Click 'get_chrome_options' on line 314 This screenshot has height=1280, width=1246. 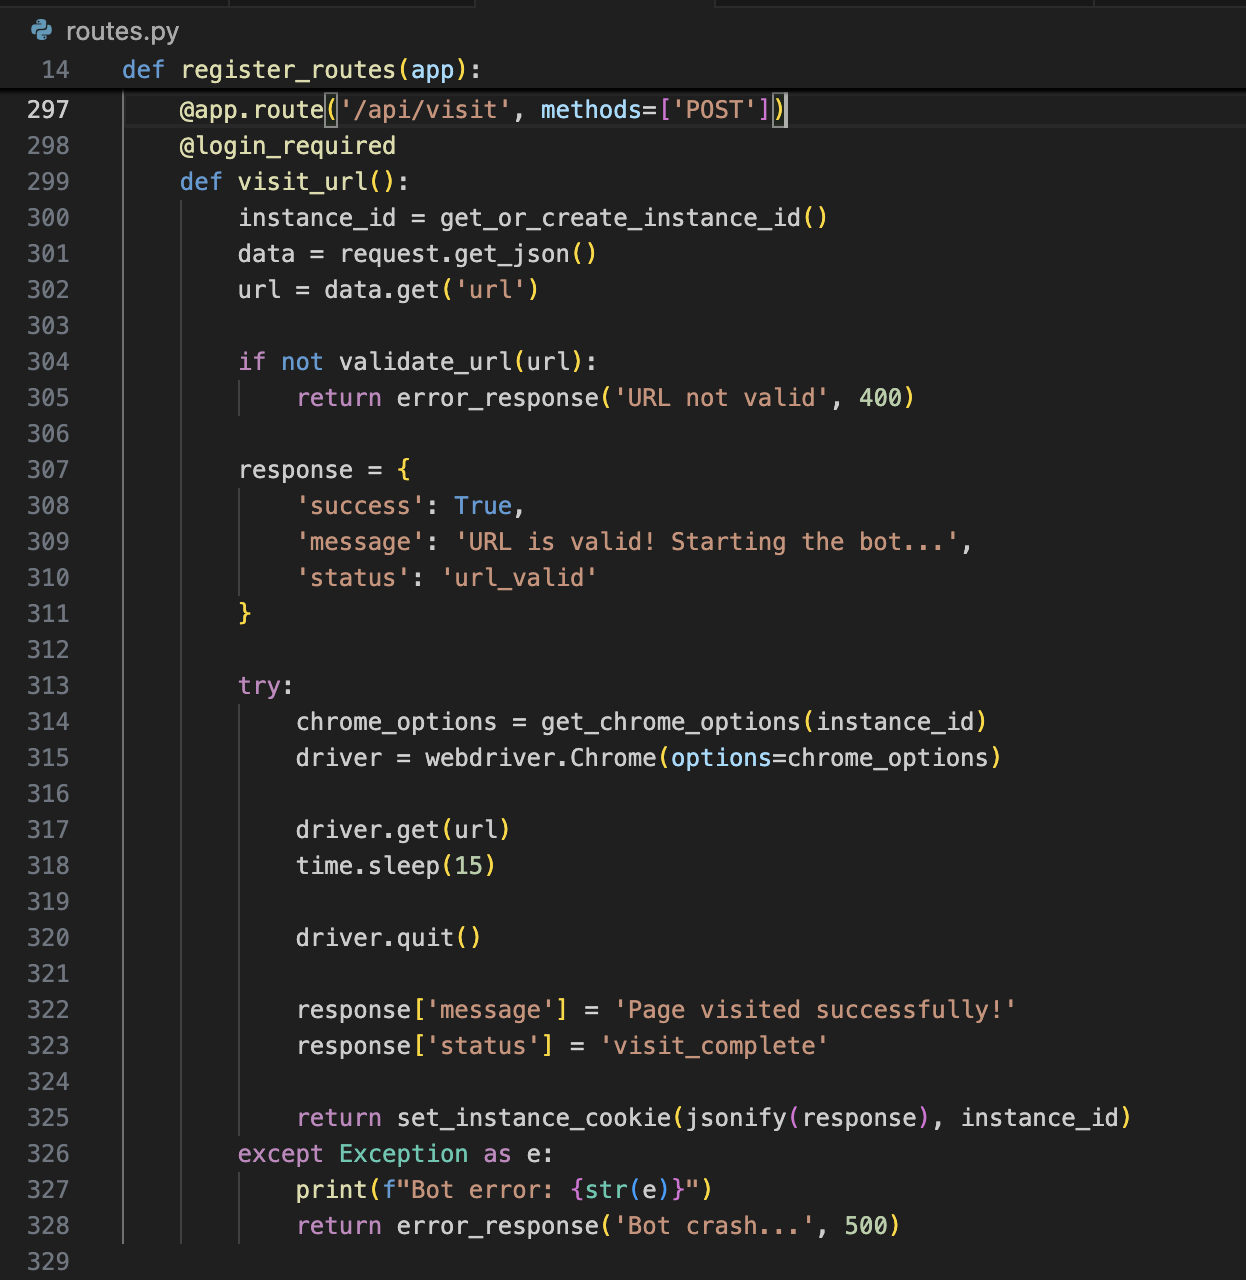pos(671,722)
